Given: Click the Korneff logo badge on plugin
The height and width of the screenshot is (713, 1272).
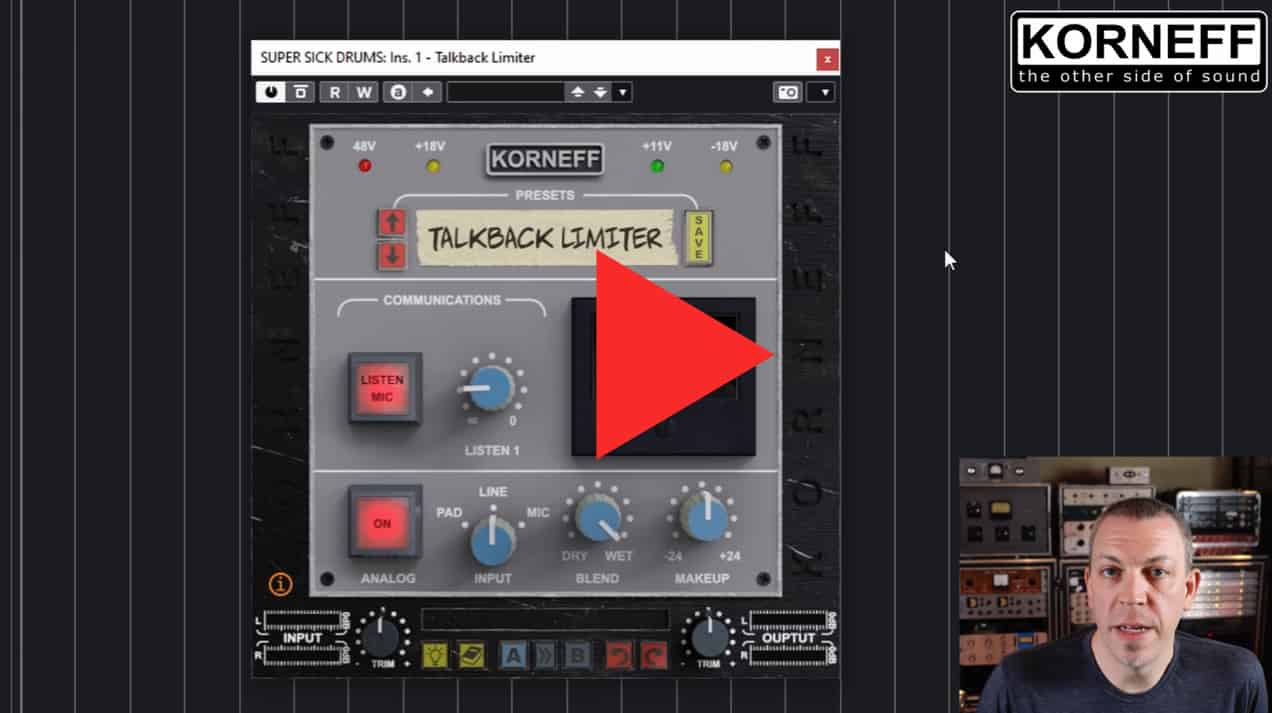Looking at the screenshot, I should [x=545, y=158].
